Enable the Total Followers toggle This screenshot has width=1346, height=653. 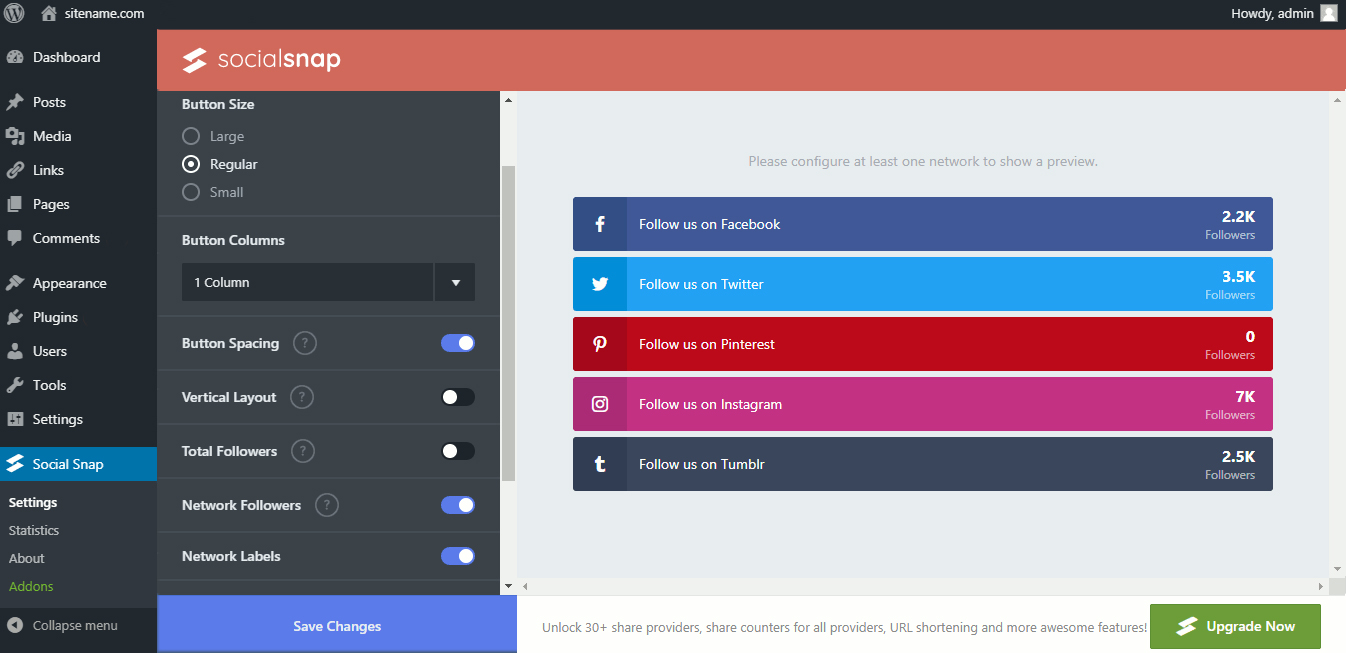click(x=458, y=451)
